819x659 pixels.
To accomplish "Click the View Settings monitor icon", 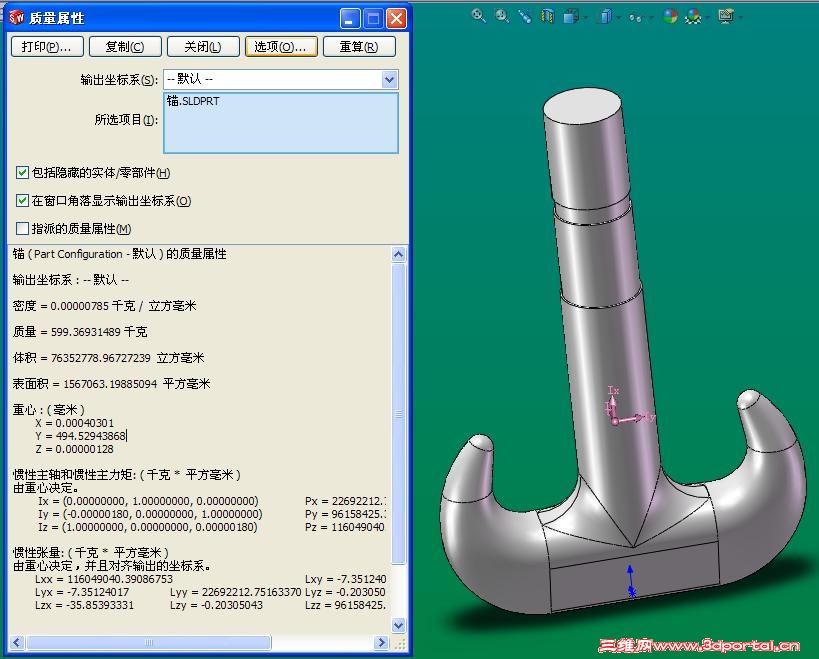I will pyautogui.click(x=726, y=17).
